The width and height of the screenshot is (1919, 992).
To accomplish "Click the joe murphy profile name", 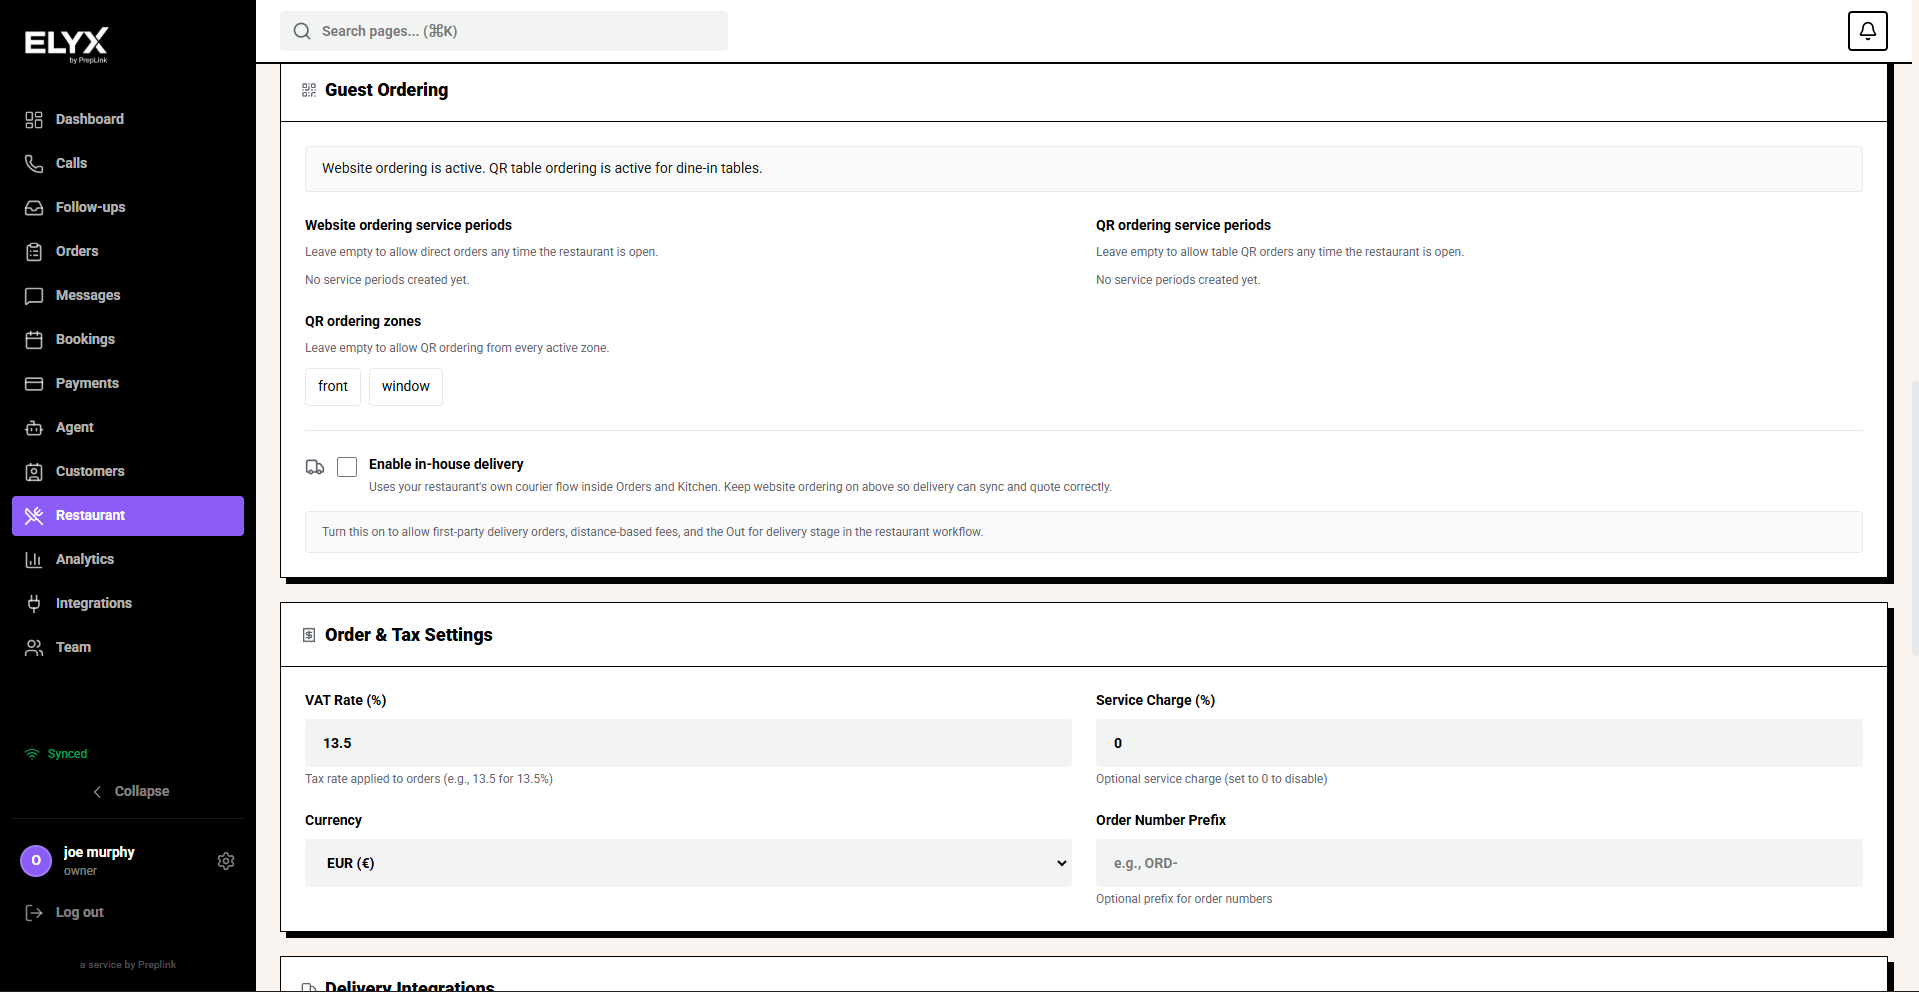I will 99,852.
